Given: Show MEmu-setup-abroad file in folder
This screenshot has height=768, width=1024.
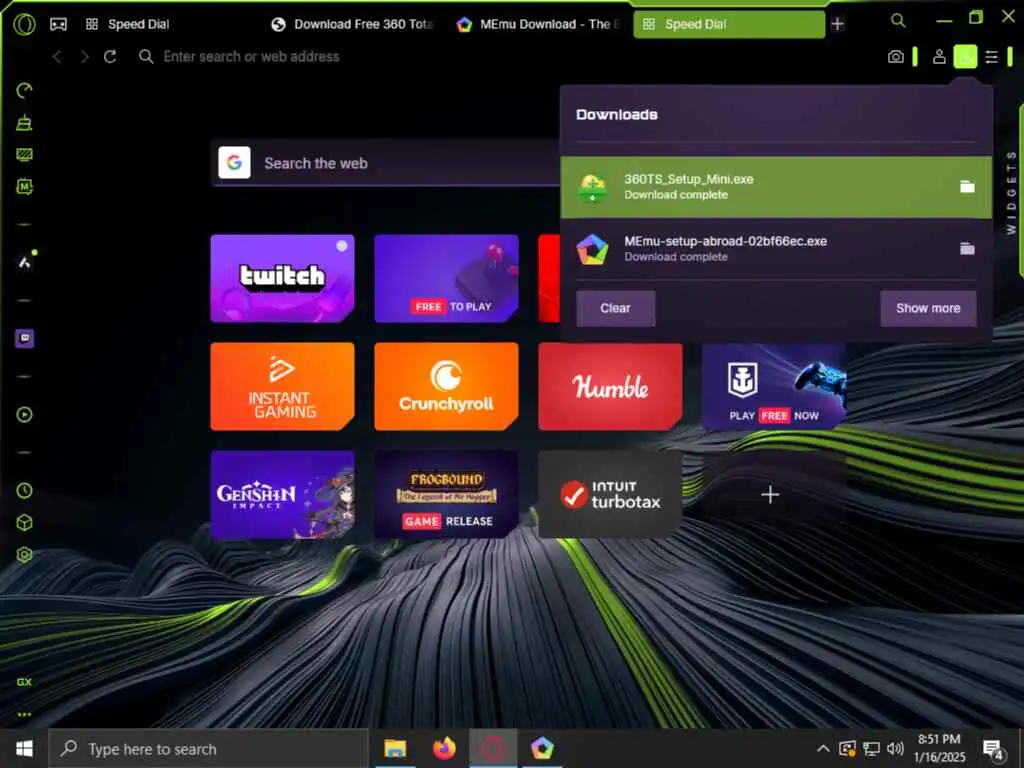Looking at the screenshot, I should coord(967,249).
